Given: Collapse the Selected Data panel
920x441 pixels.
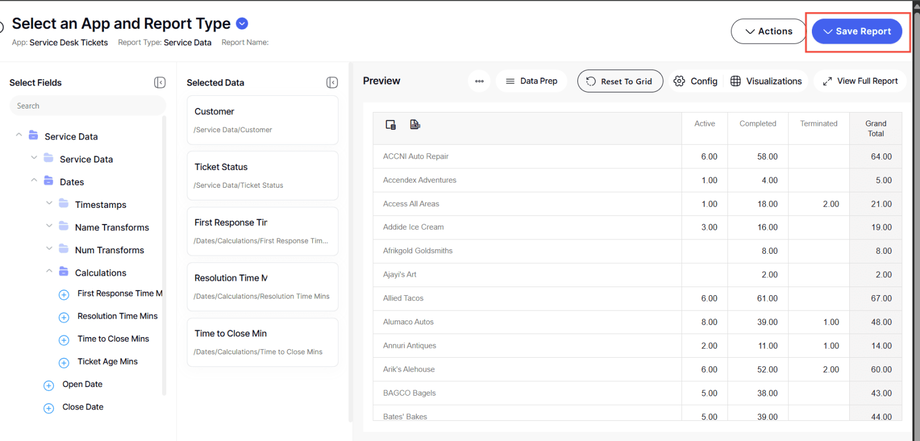Looking at the screenshot, I should coord(332,82).
